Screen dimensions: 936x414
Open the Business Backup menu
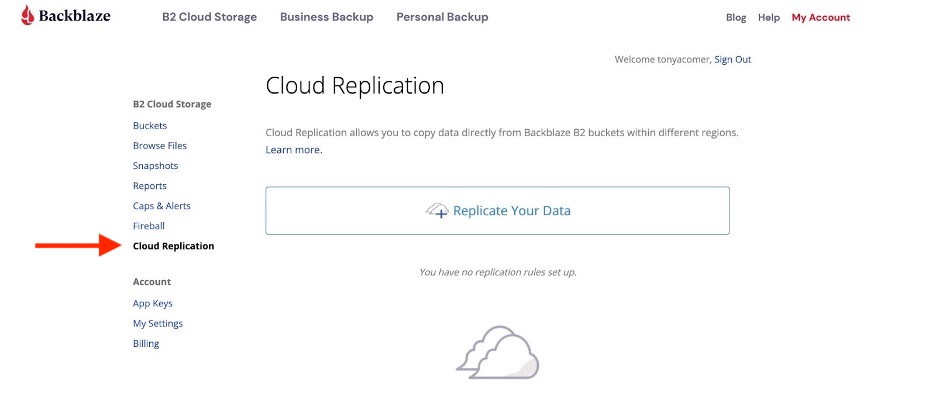point(327,17)
